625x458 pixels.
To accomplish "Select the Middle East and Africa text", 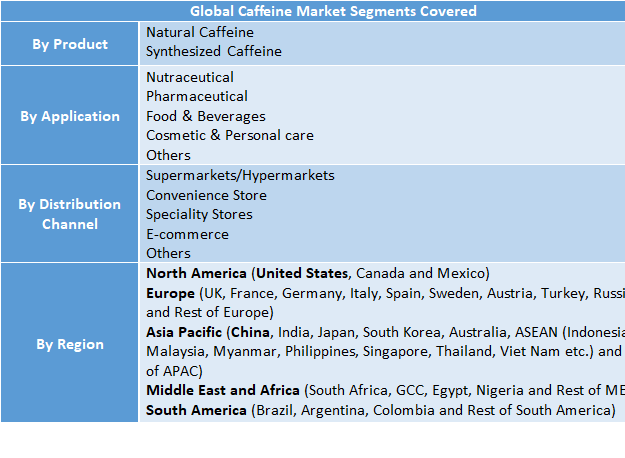I will (224, 390).
